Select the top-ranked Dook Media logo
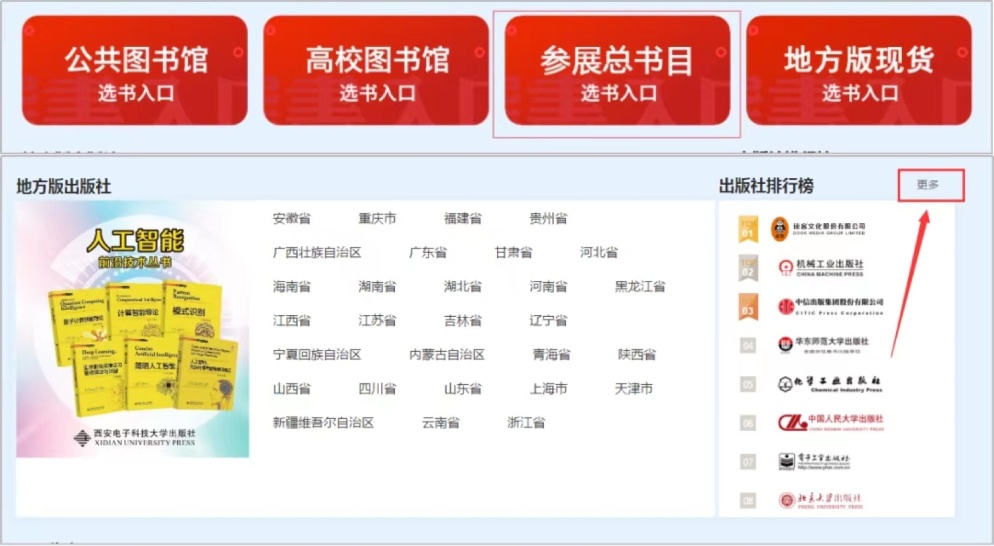Screen dimensions: 994x546 [818, 229]
